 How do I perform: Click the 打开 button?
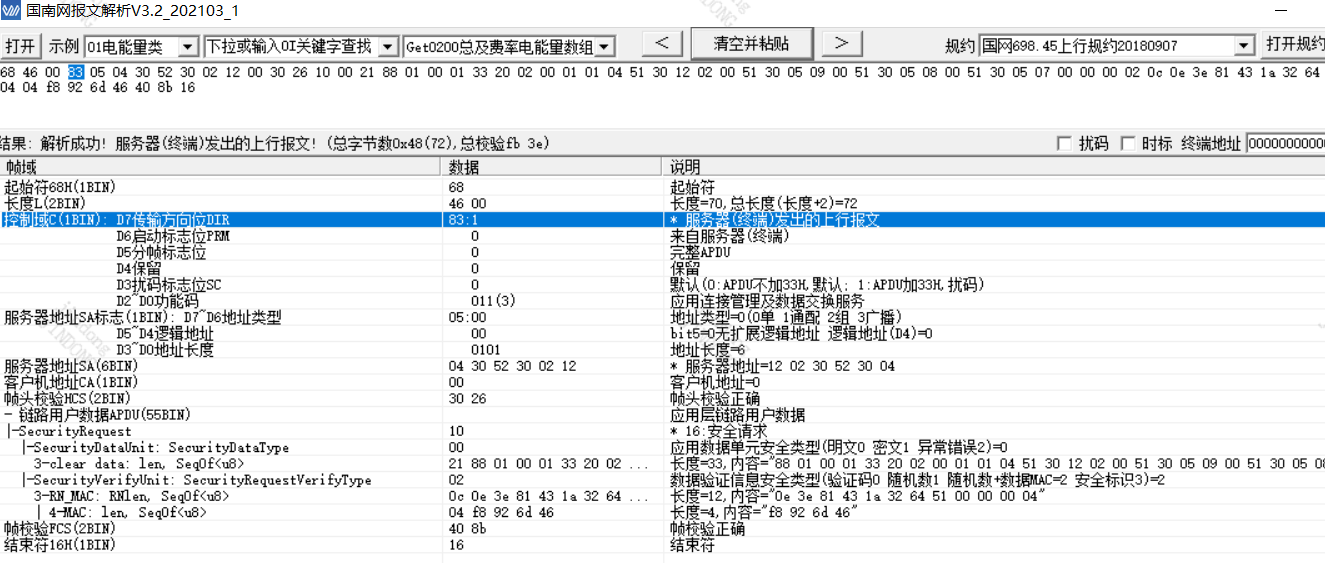coord(20,46)
